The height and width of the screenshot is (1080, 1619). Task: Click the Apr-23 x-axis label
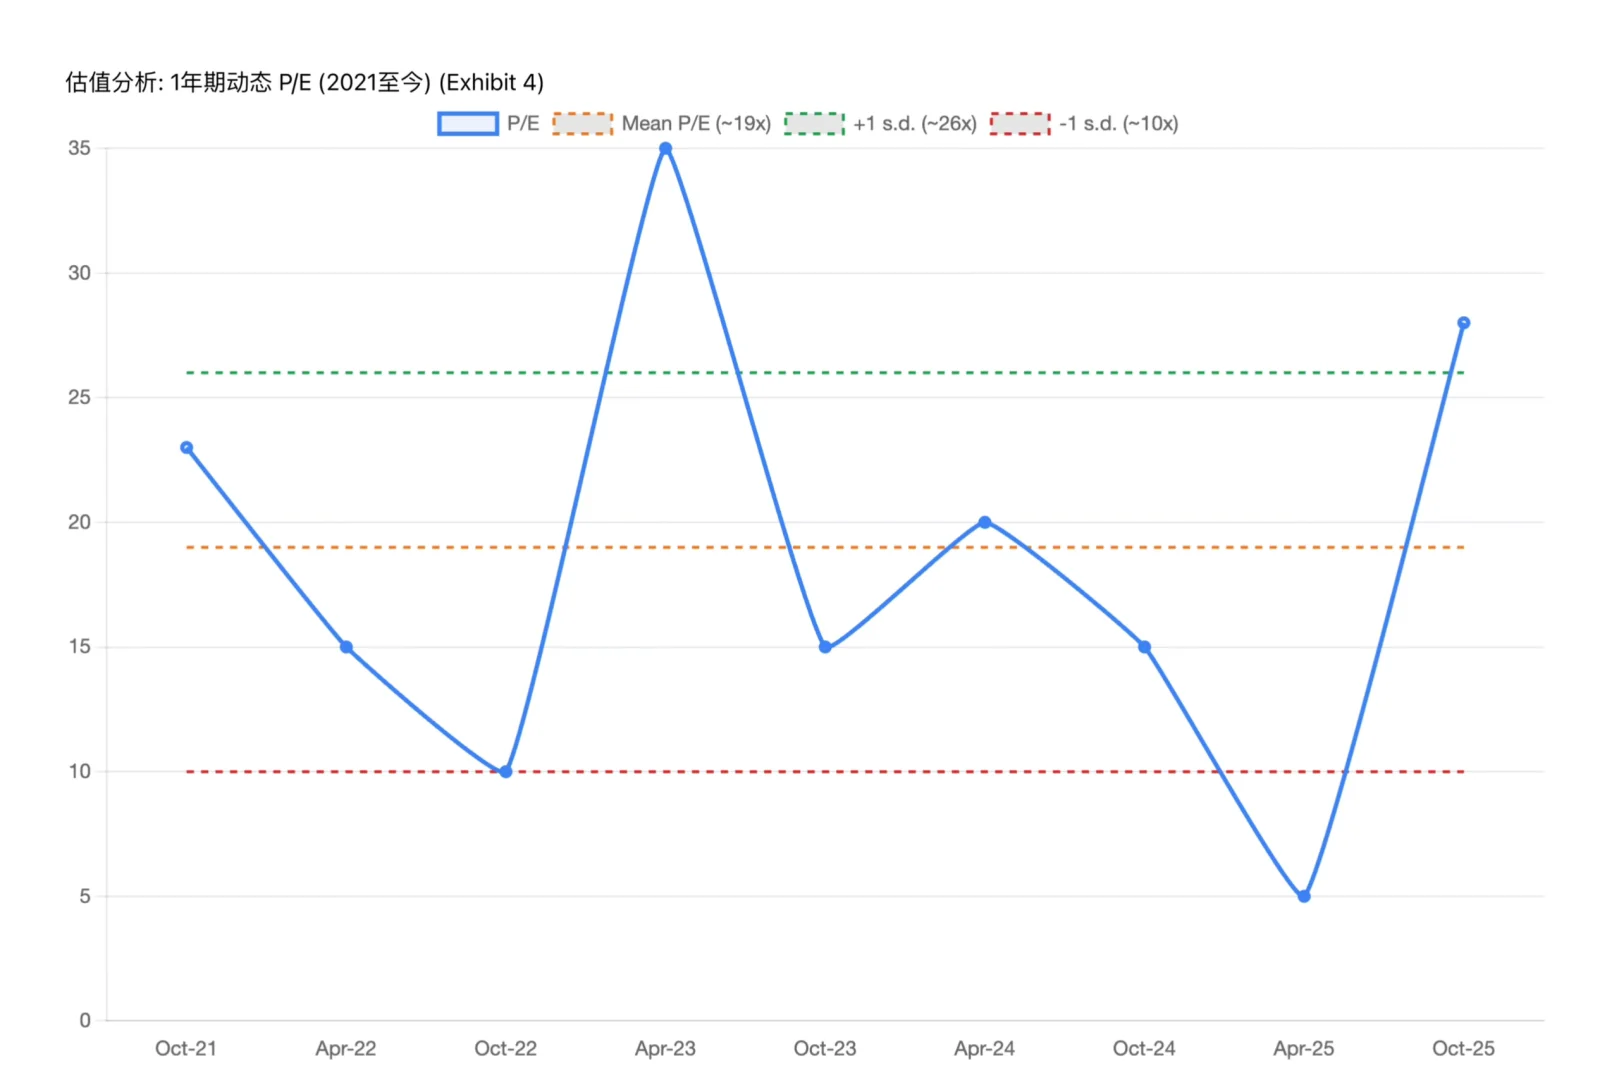665,1048
